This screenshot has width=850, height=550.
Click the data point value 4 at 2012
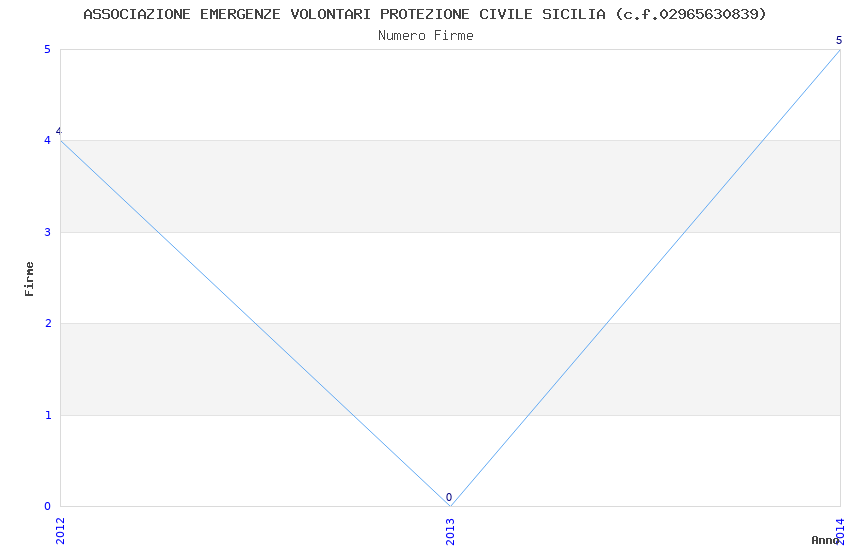[59, 132]
